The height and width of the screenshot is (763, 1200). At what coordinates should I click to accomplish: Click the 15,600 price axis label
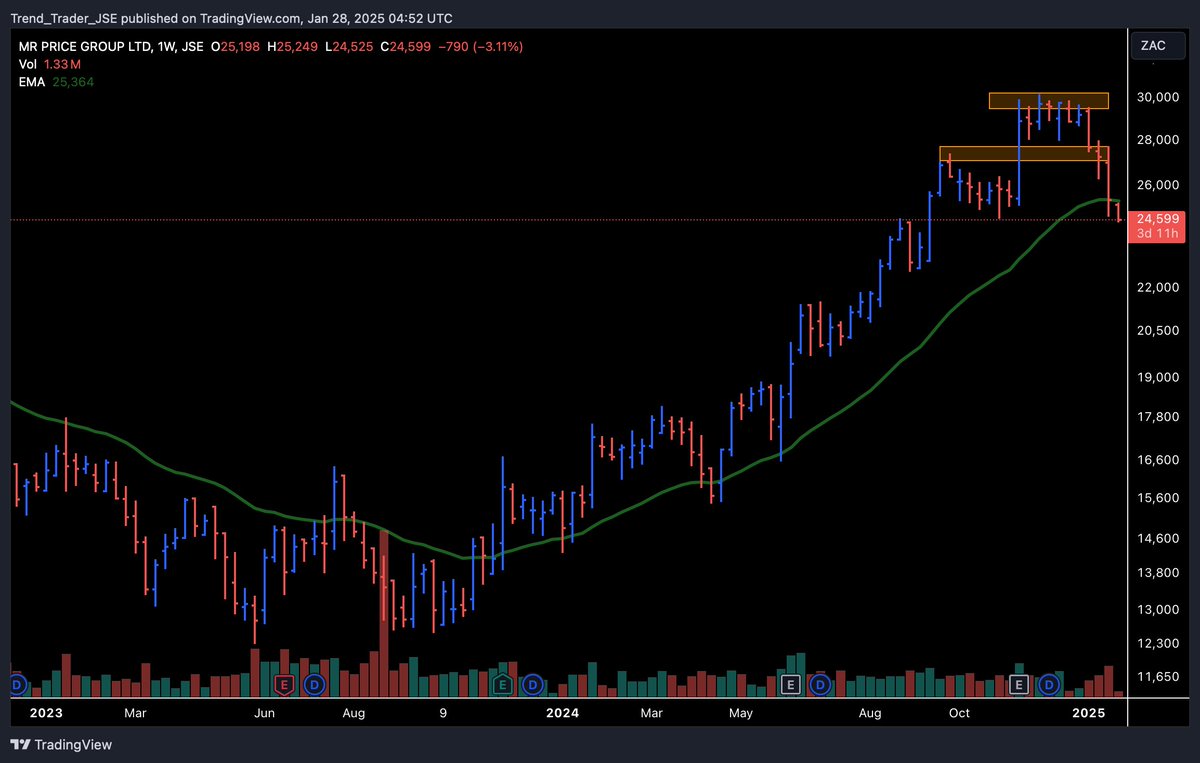(1158, 498)
